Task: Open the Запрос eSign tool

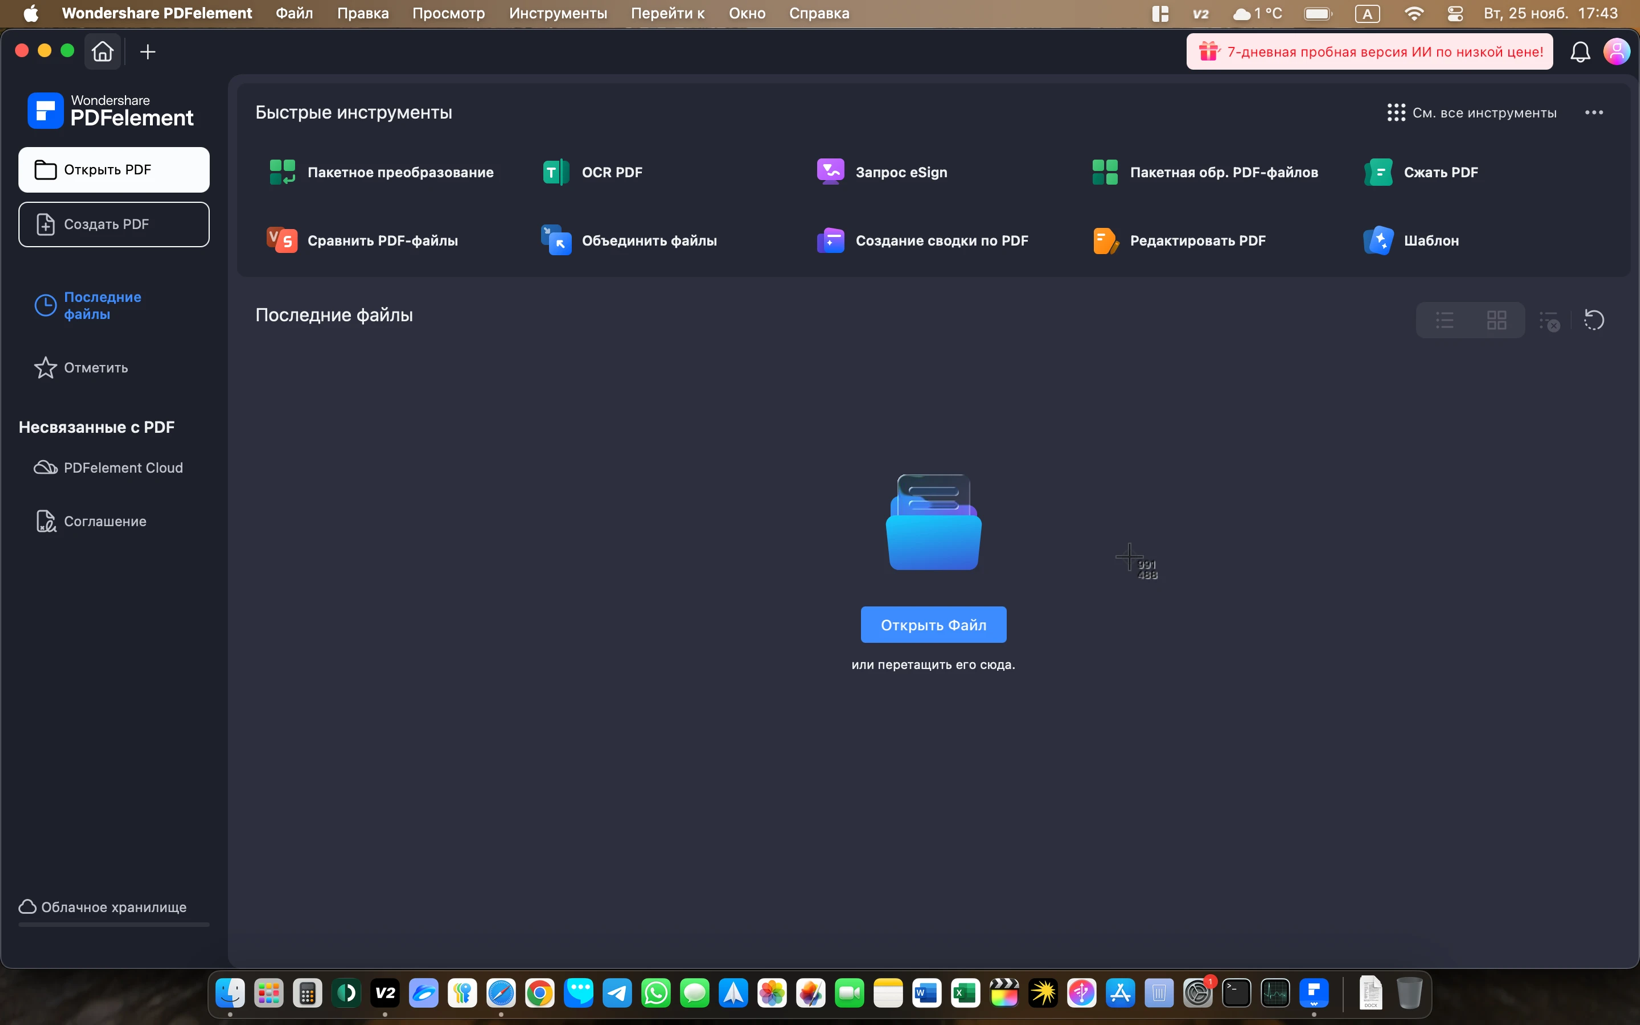Action: [x=881, y=172]
